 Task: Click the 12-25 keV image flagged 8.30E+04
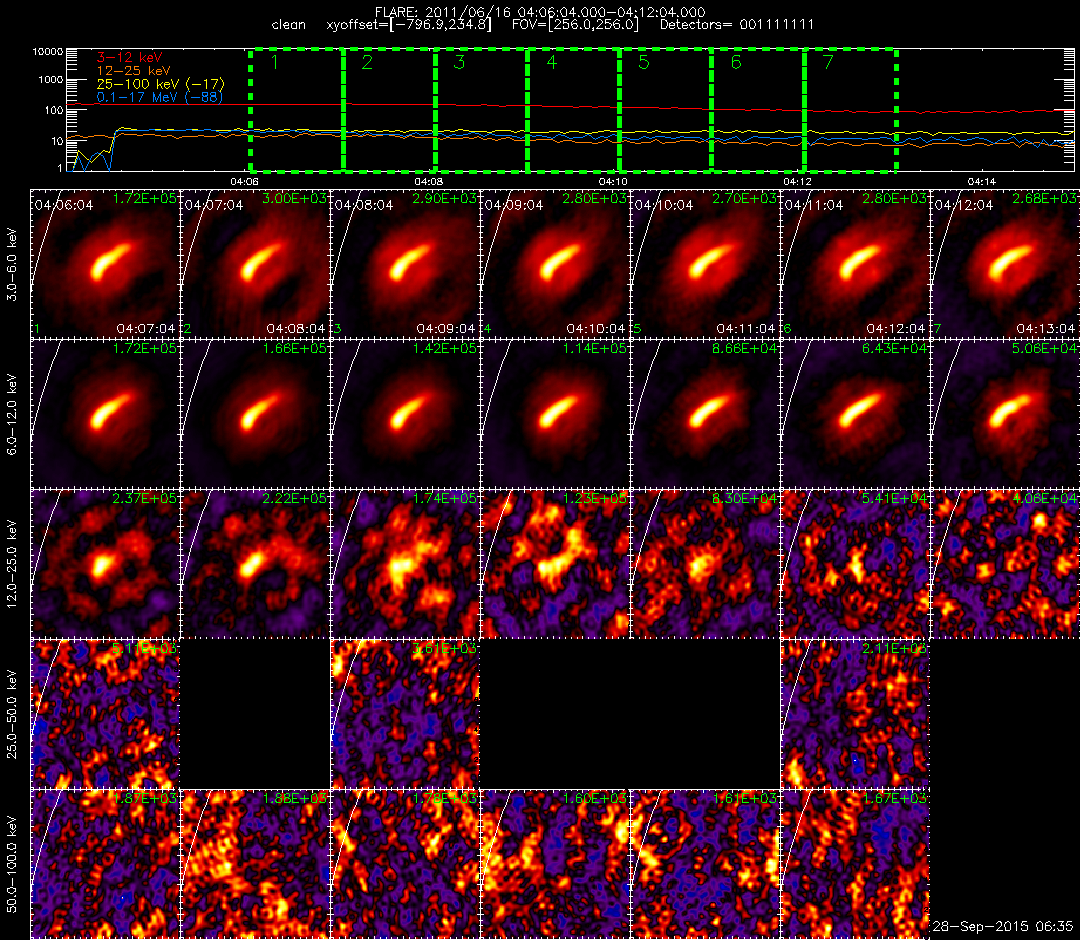point(705,564)
